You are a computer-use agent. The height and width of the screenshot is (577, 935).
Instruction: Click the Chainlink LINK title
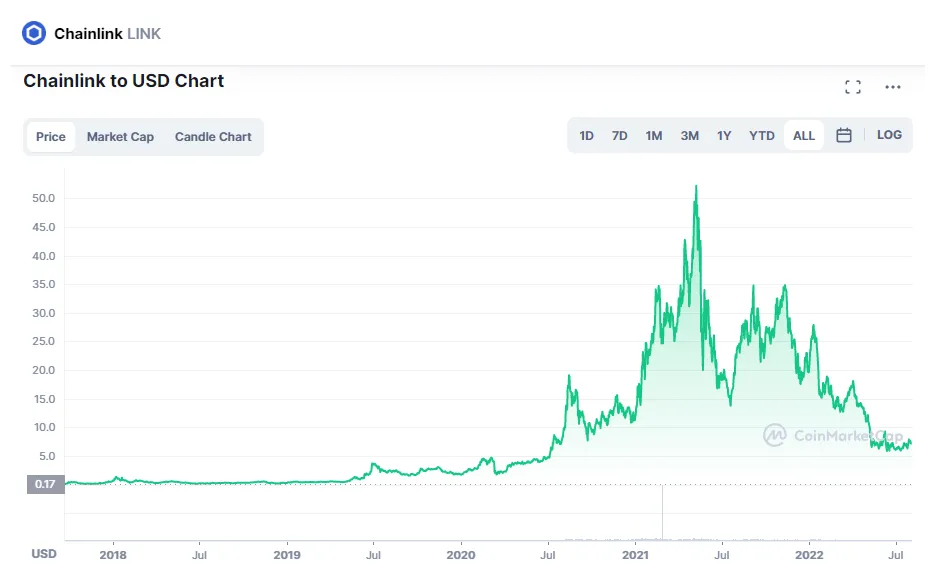(107, 33)
